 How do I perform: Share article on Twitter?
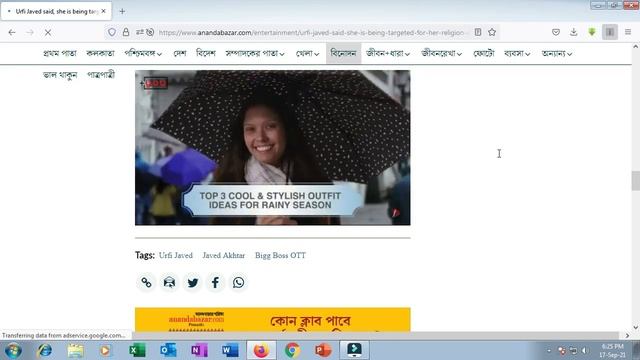[x=192, y=282]
